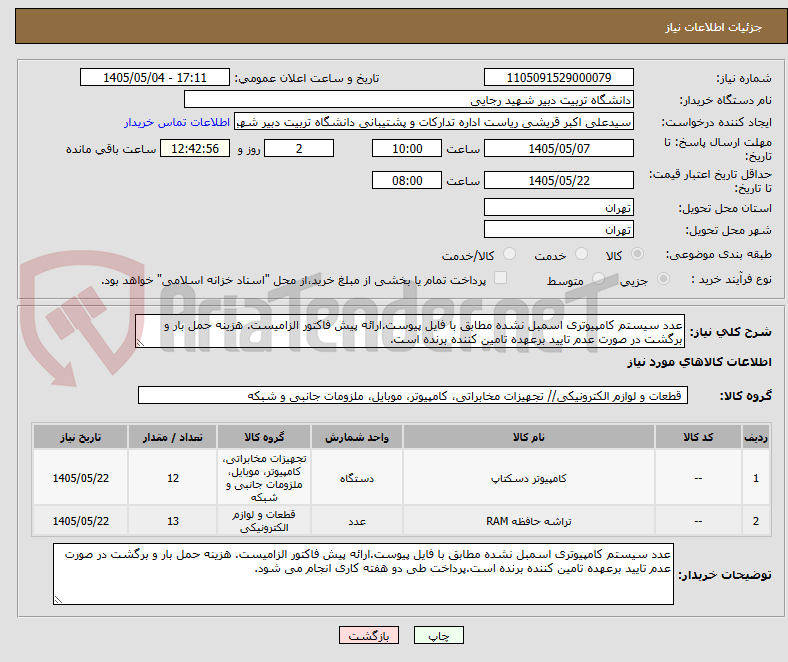
Task: Click the quantity cell showing 12
Action: 172,478
